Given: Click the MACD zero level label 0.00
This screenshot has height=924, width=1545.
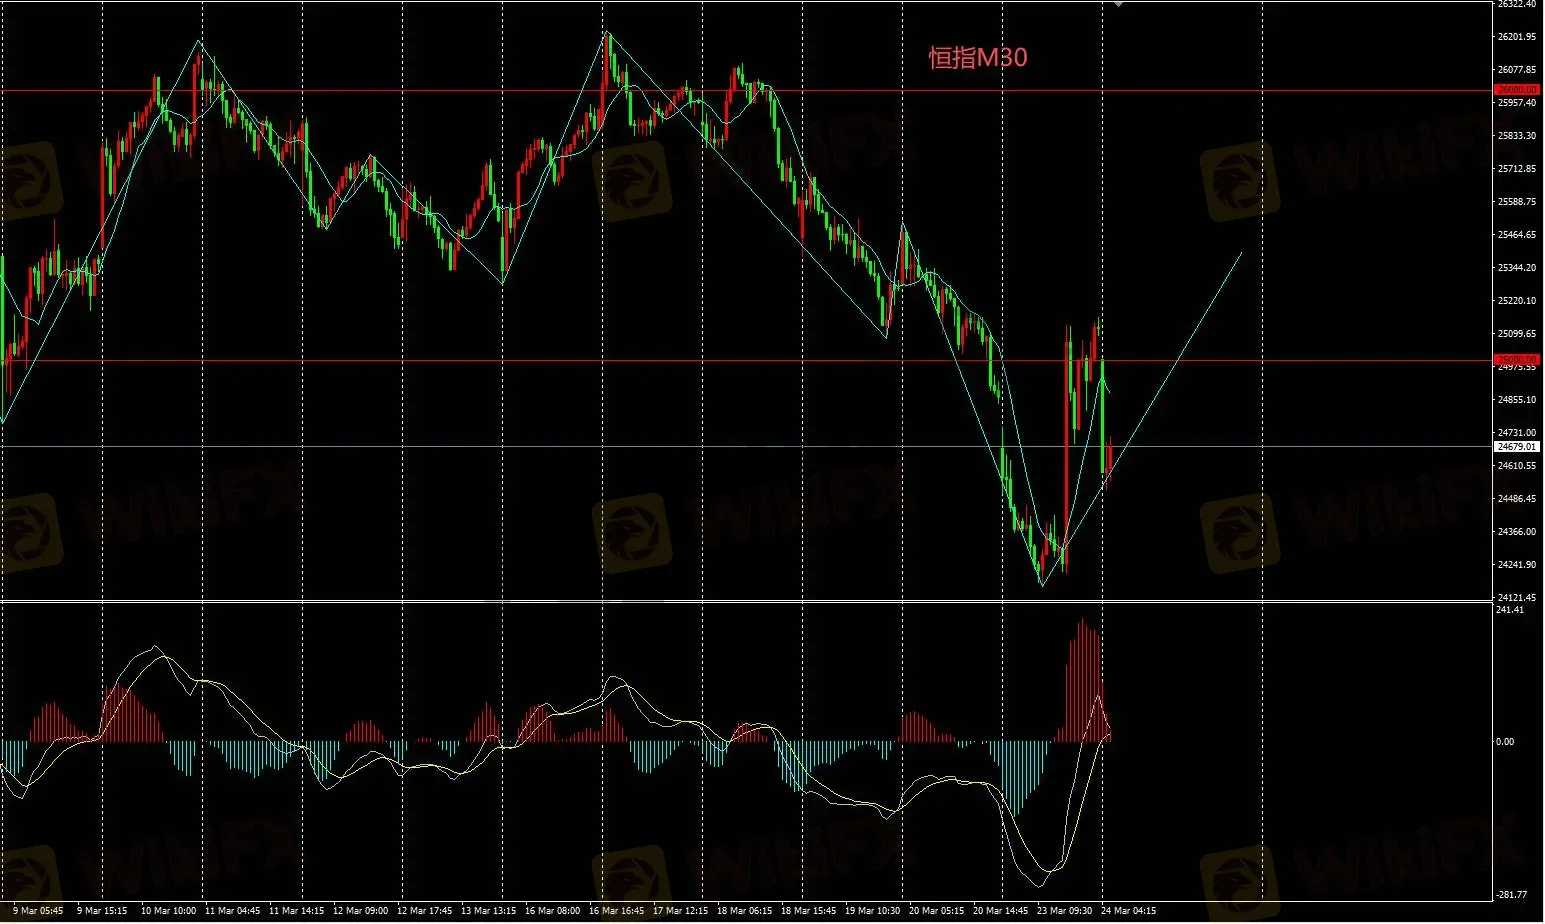Looking at the screenshot, I should (x=1505, y=742).
